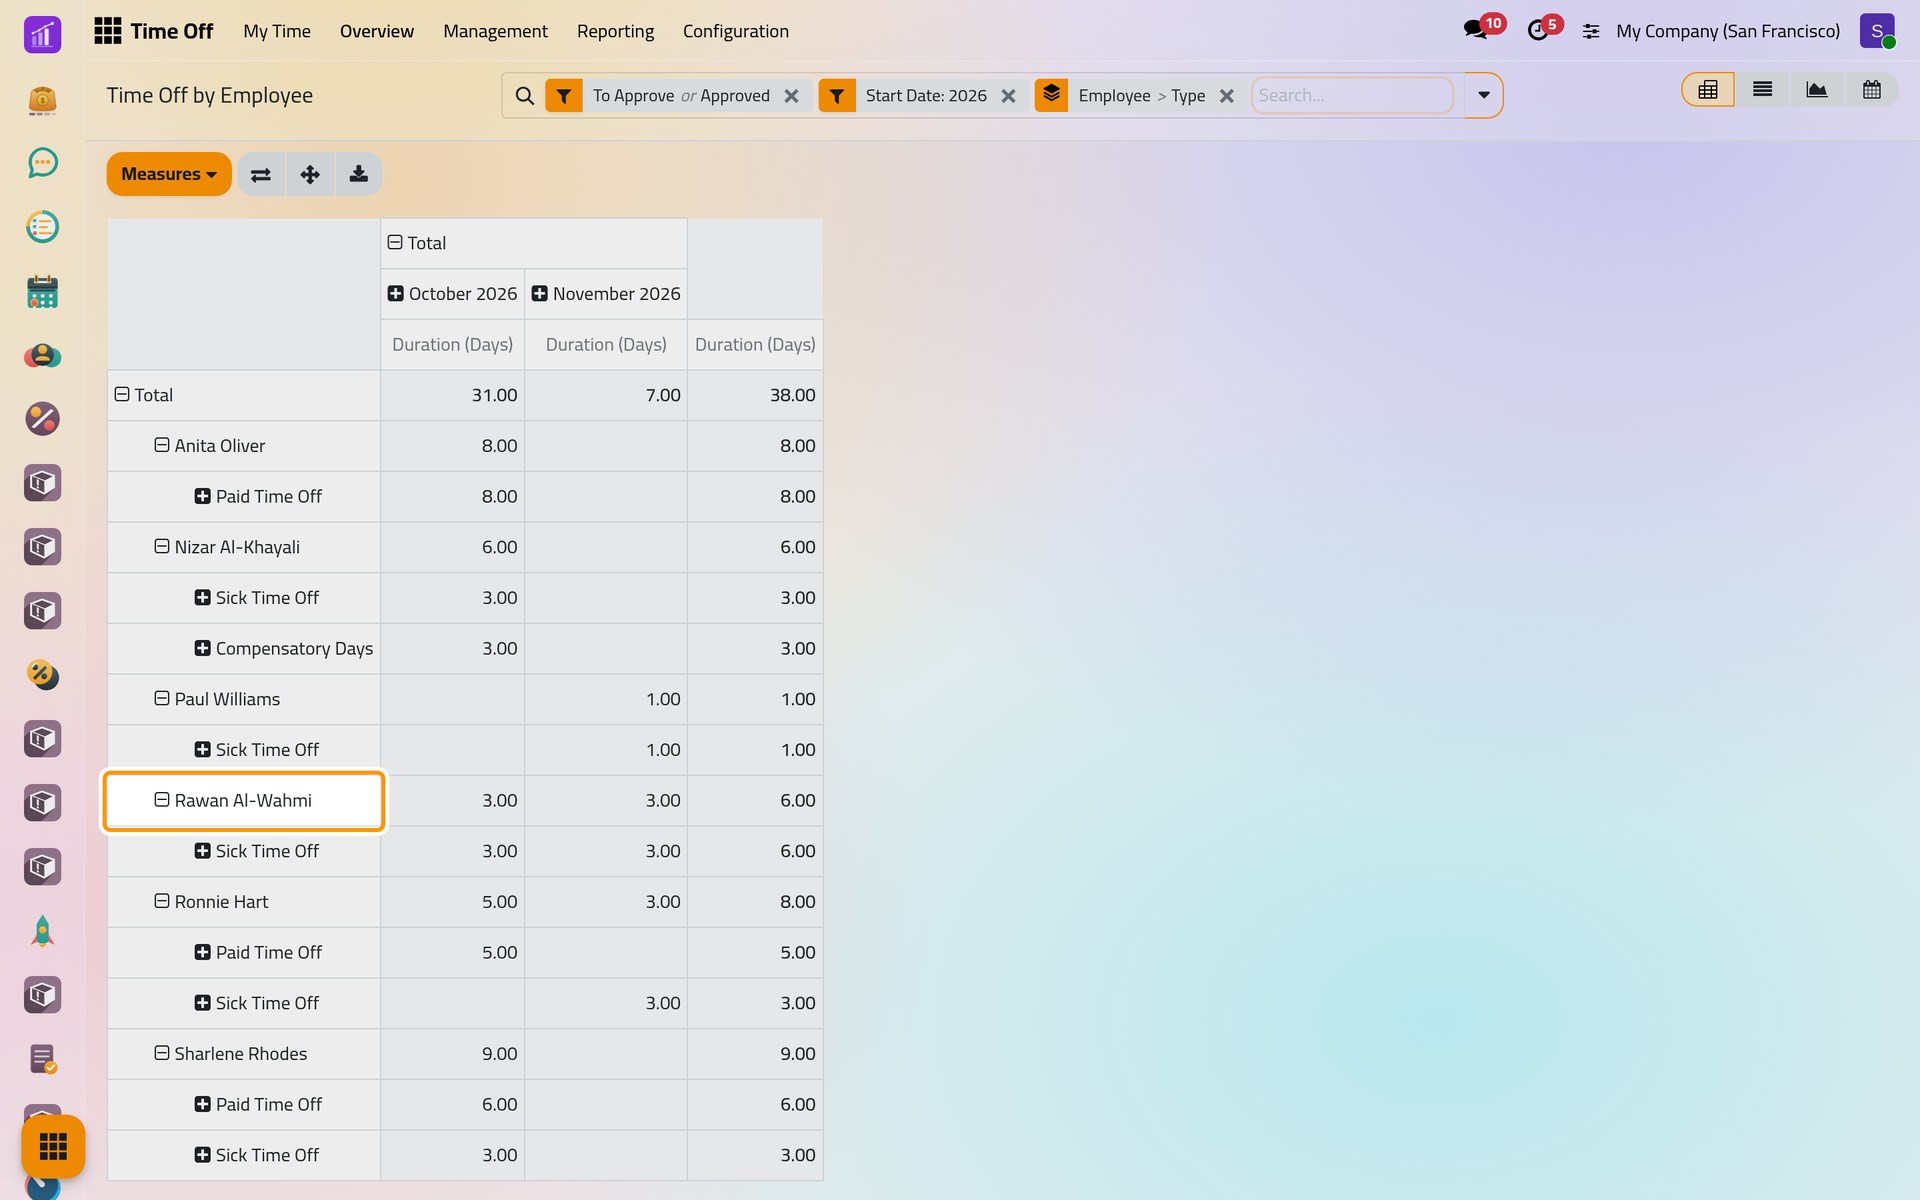This screenshot has height=1200, width=1920.
Task: Click the magnifier search icon
Action: 524,96
